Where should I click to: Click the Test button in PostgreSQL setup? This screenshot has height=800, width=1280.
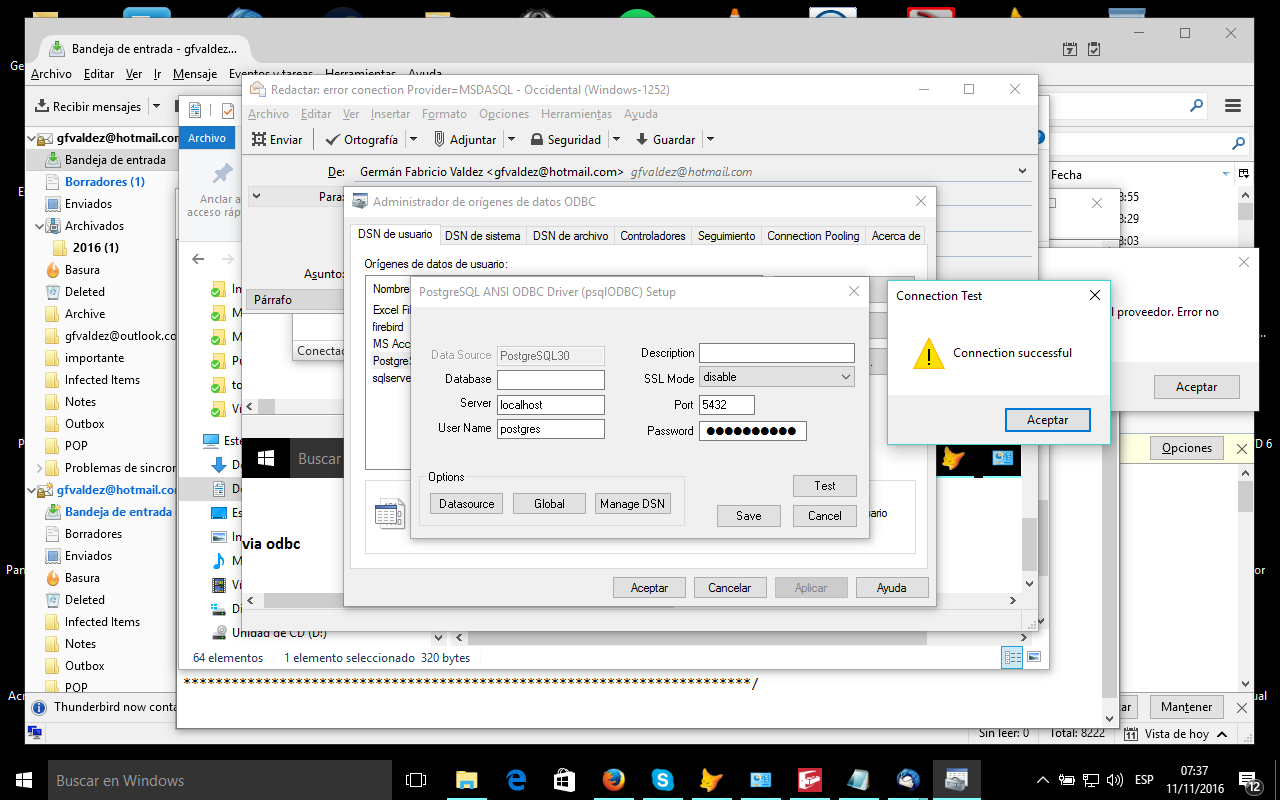pyautogui.click(x=824, y=485)
